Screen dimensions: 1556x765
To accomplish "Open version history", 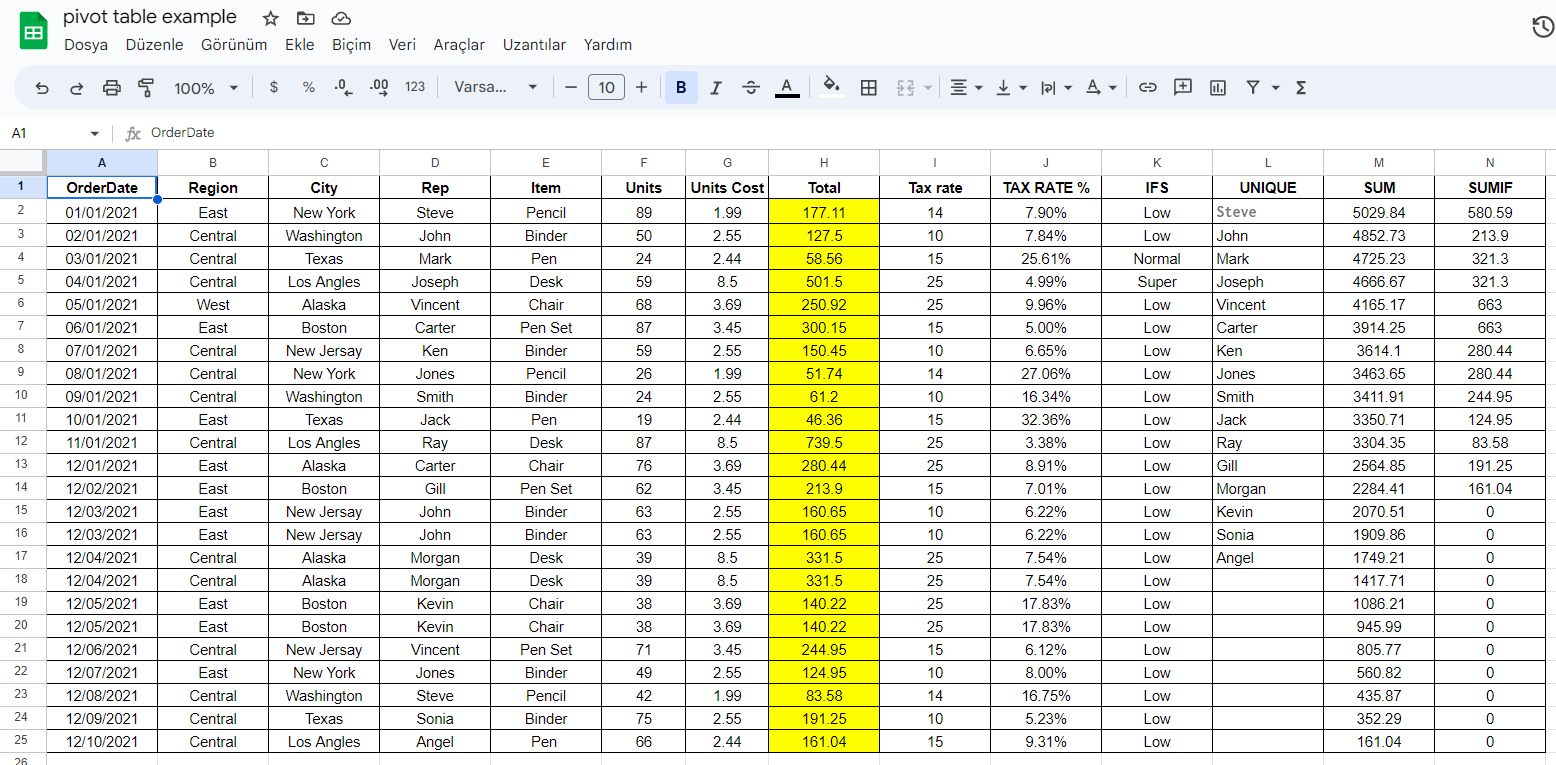I will click(1541, 28).
